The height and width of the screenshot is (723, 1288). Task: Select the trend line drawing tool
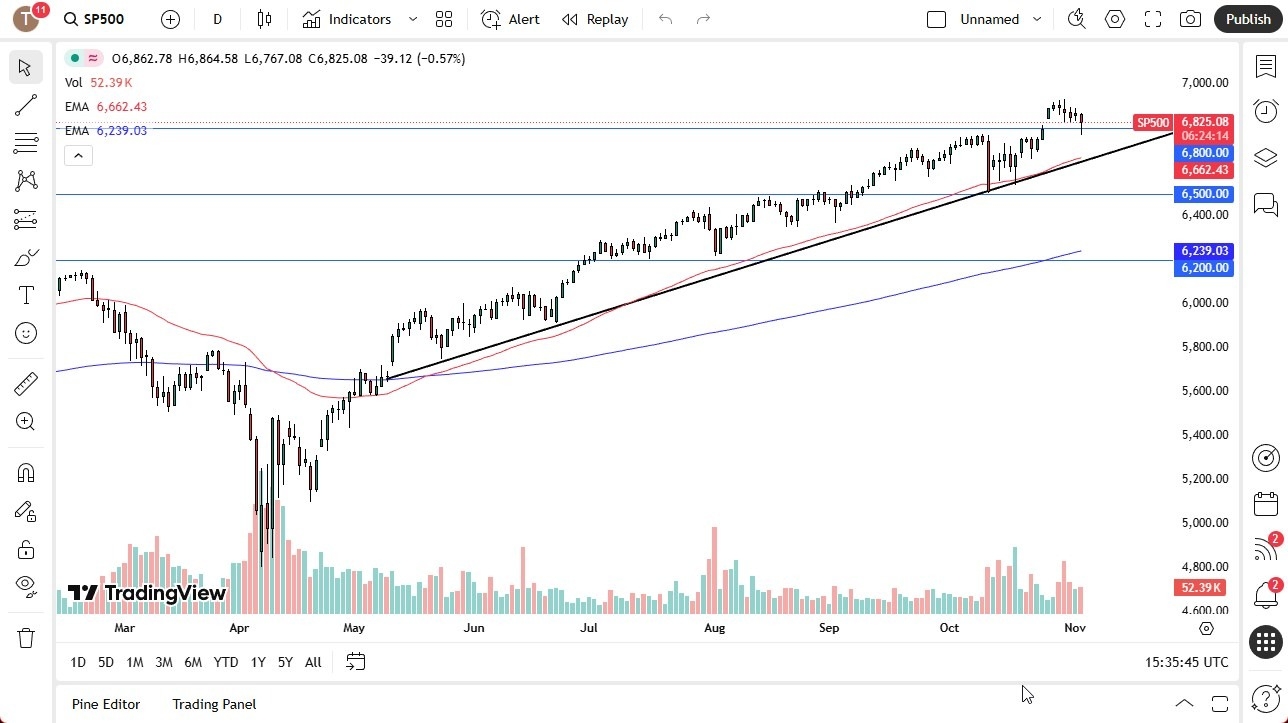tap(25, 105)
